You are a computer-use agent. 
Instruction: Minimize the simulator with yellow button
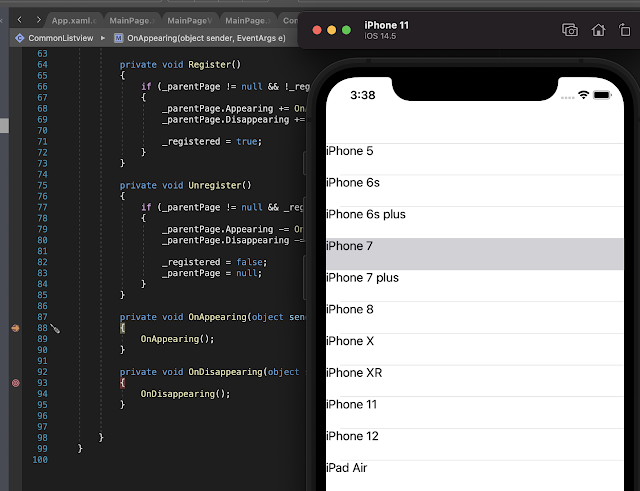point(331,30)
